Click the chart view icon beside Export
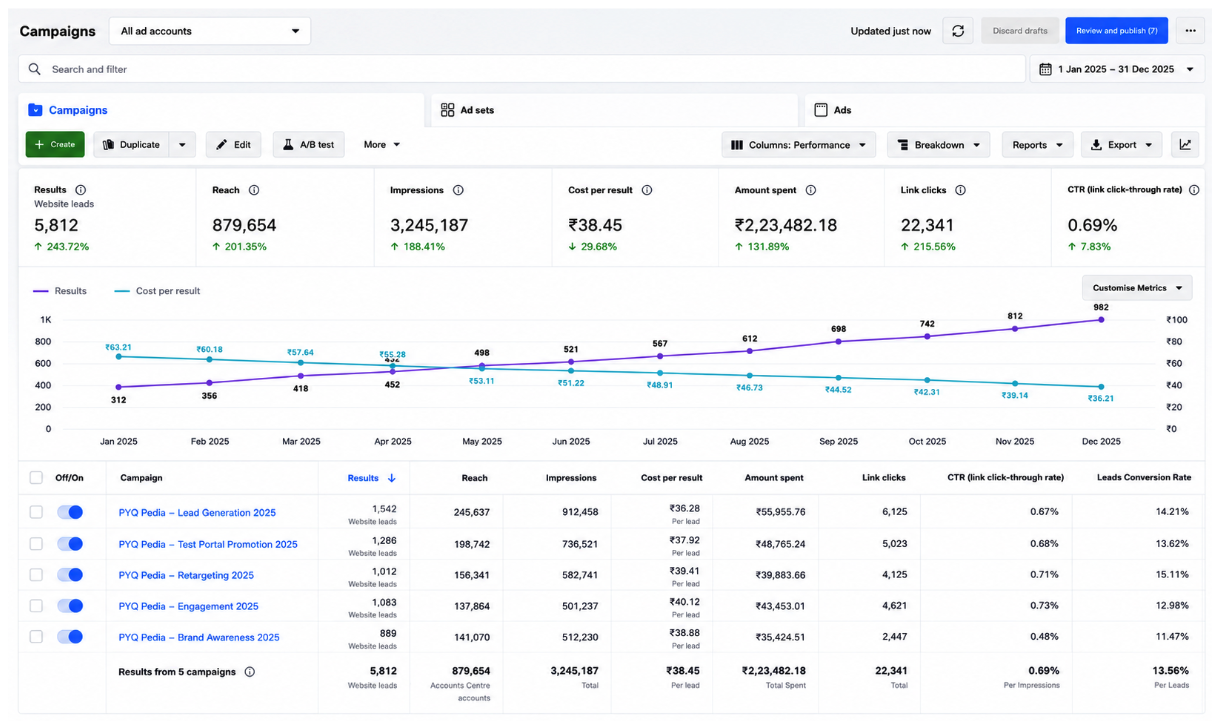 coord(1185,145)
